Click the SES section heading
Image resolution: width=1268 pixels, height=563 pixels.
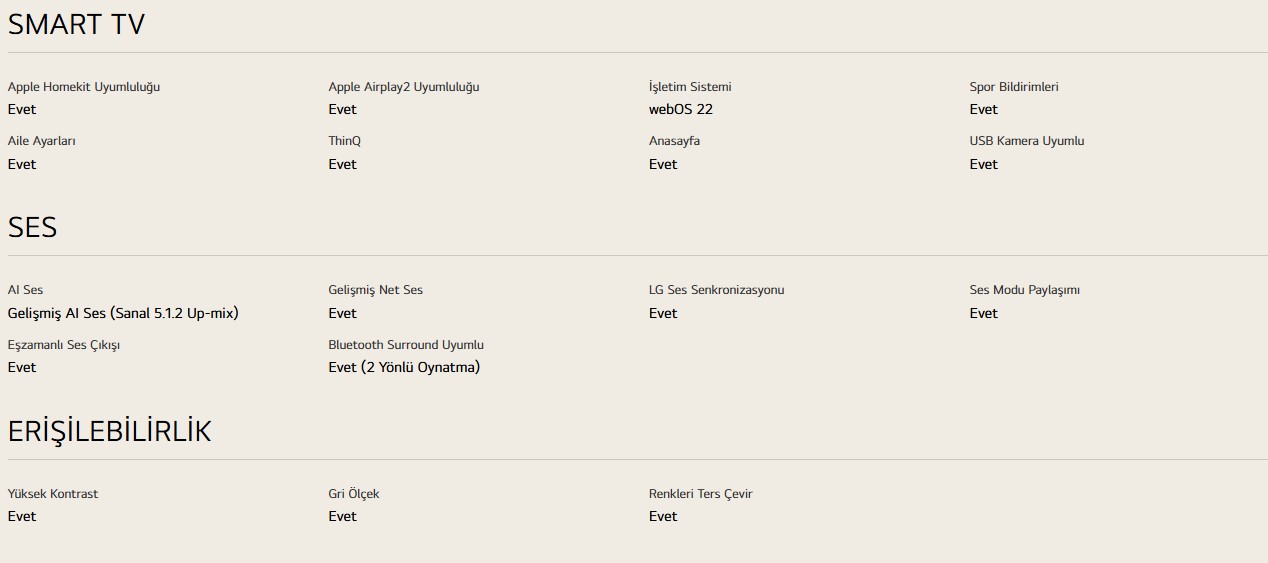pos(32,228)
